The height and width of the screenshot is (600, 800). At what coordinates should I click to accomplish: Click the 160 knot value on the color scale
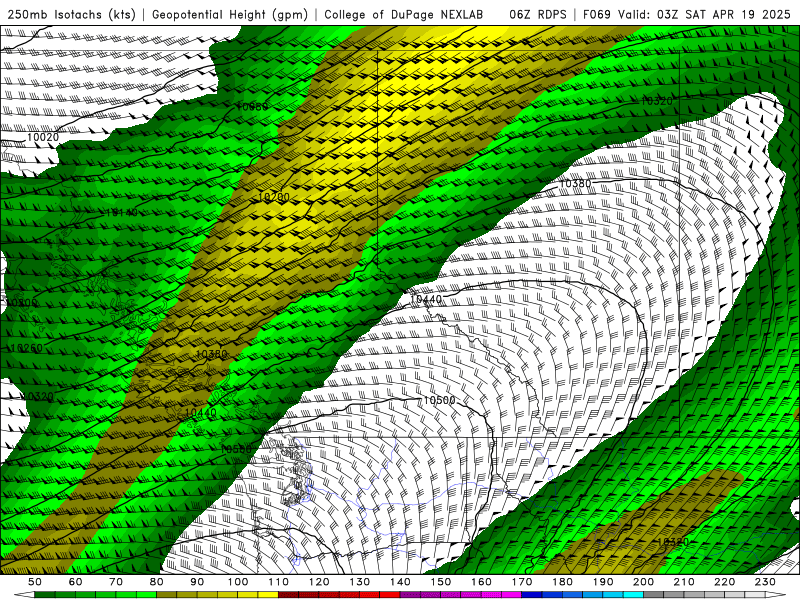[x=481, y=582]
